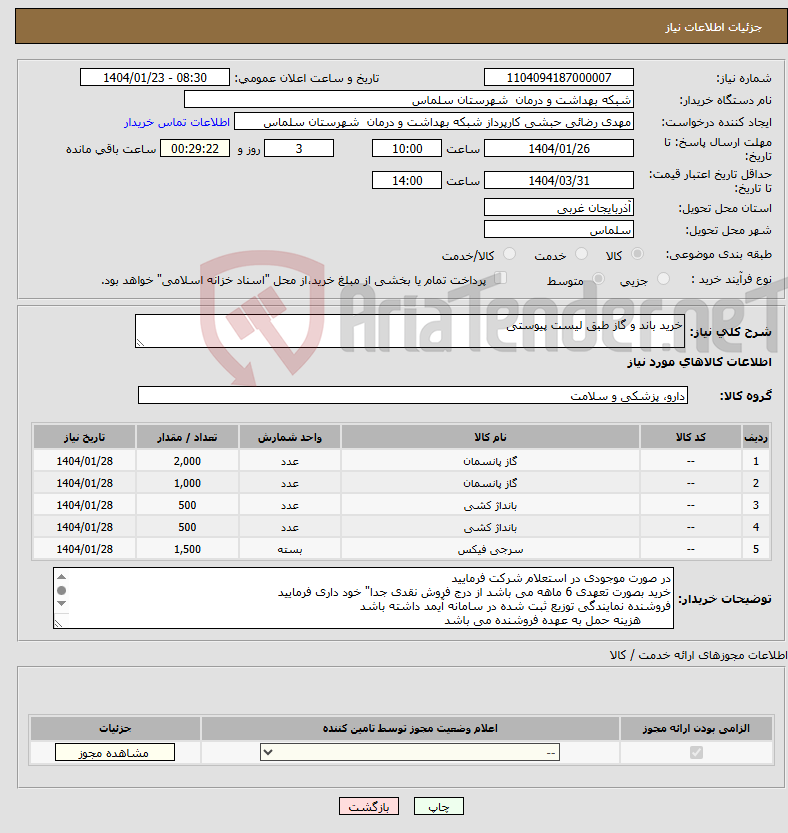Click the request creator field
Screen dimensions: 788x833
(434, 122)
